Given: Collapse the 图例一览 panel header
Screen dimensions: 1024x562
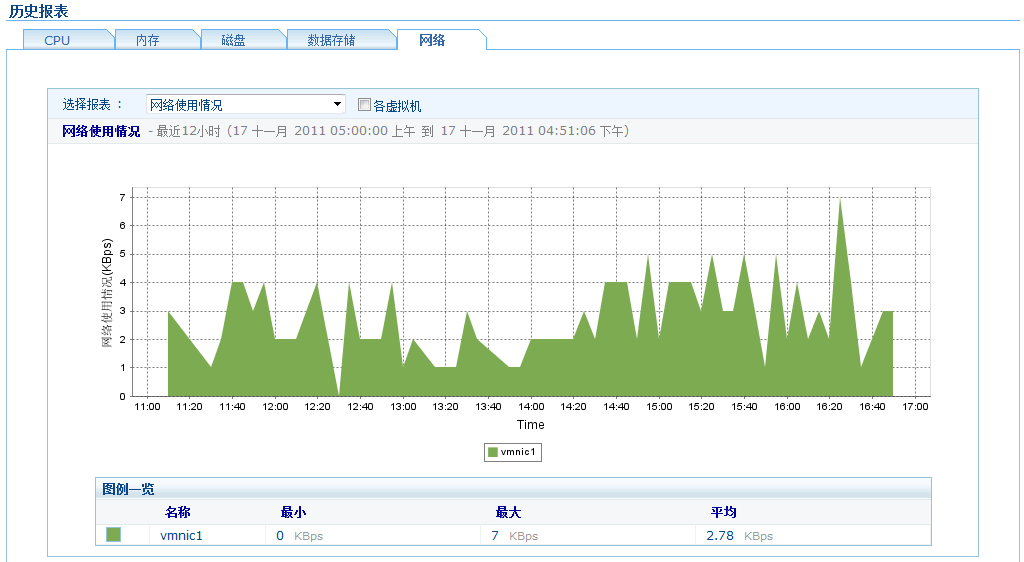Looking at the screenshot, I should pyautogui.click(x=129, y=489).
